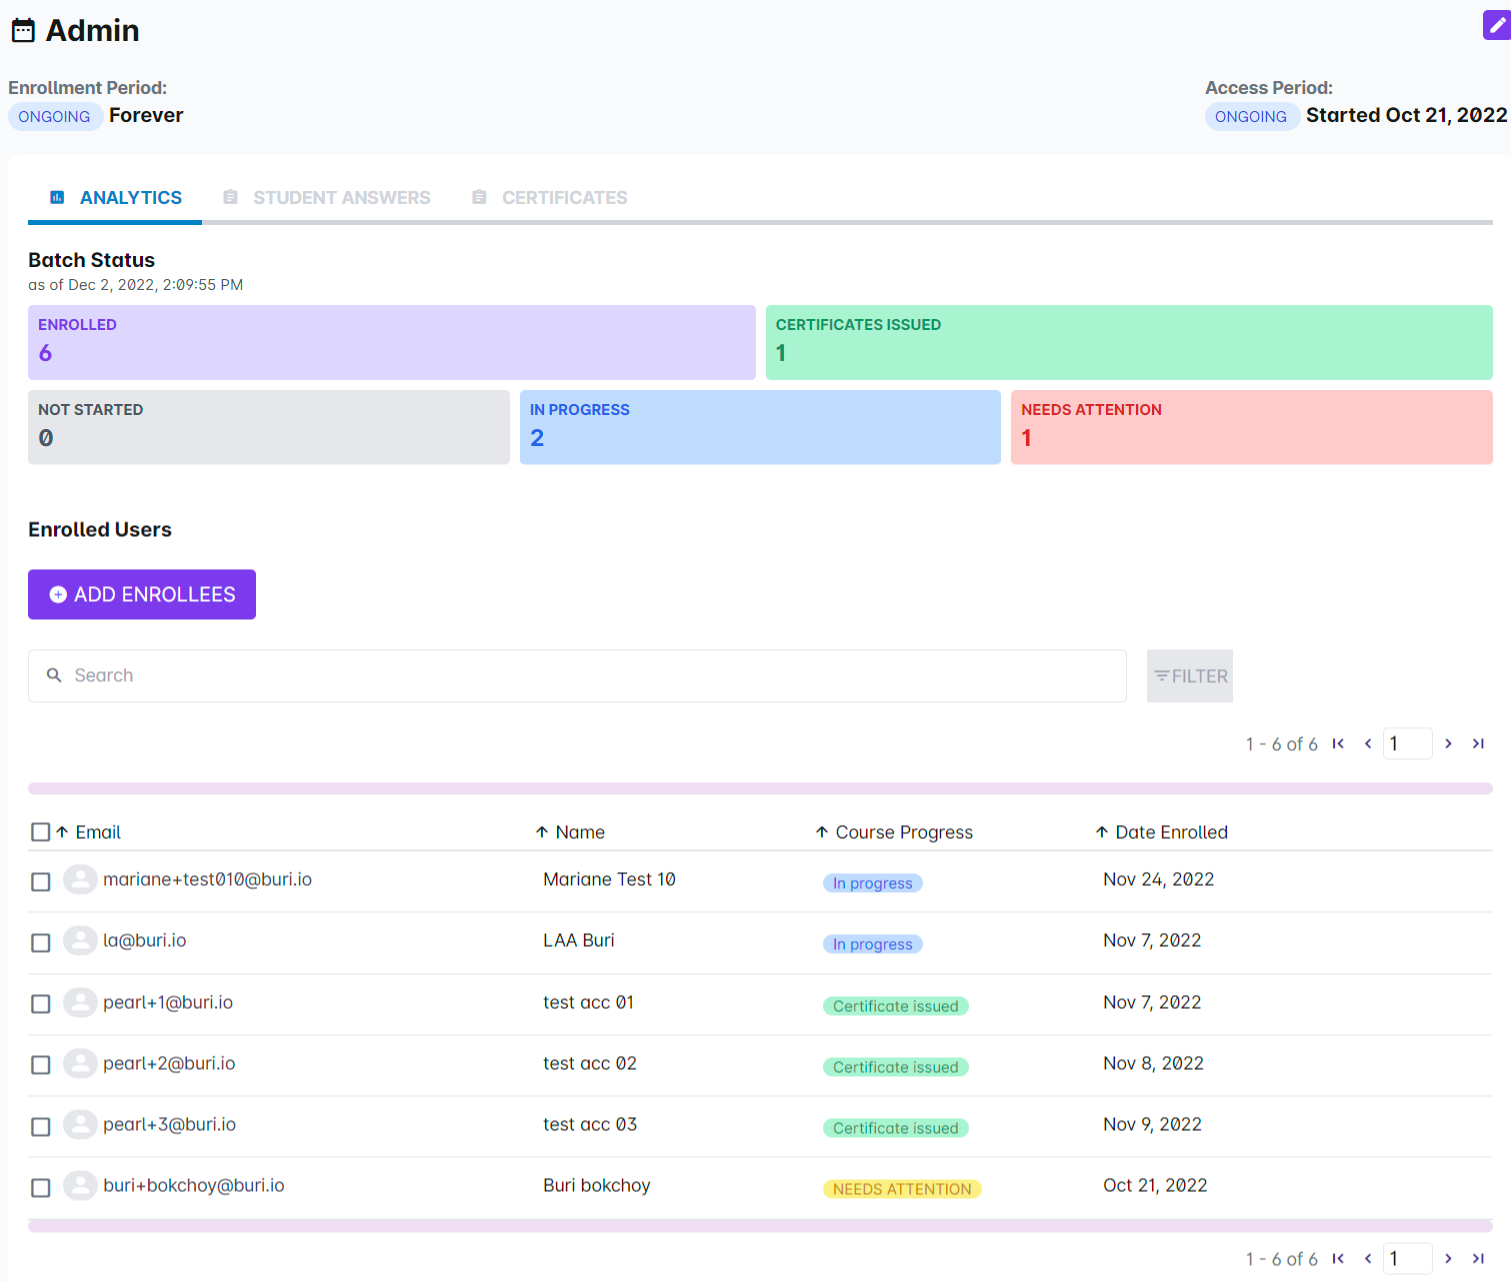The image size is (1511, 1282).
Task: Click the enrolled users Search field
Action: 577,676
